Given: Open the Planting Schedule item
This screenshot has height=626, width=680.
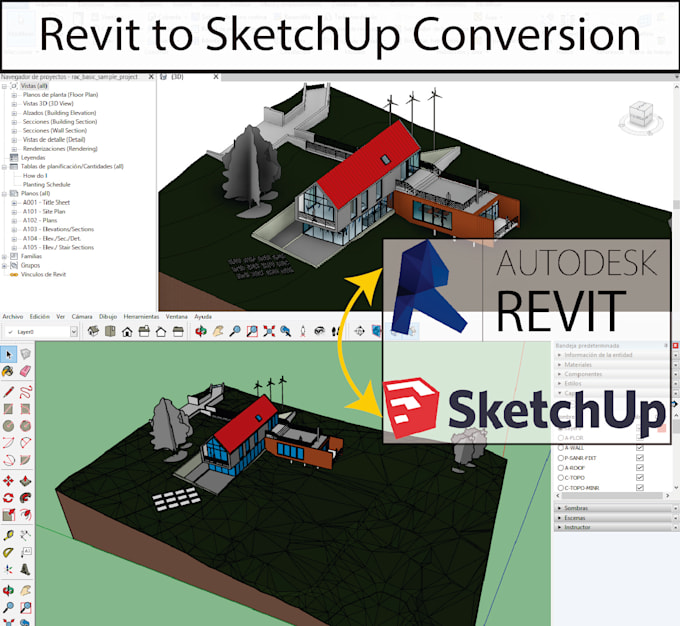Looking at the screenshot, I should coord(46,184).
